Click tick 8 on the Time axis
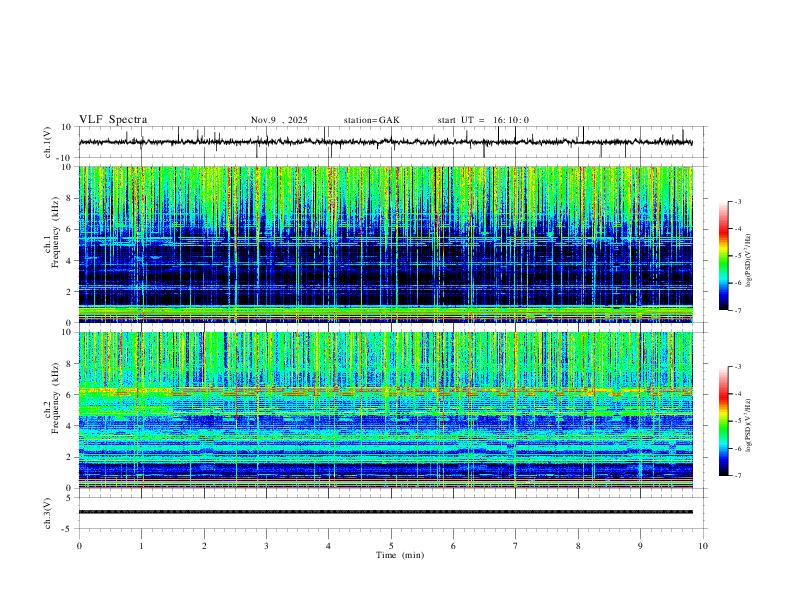Viewport: 792px width, 612px height. 578,546
